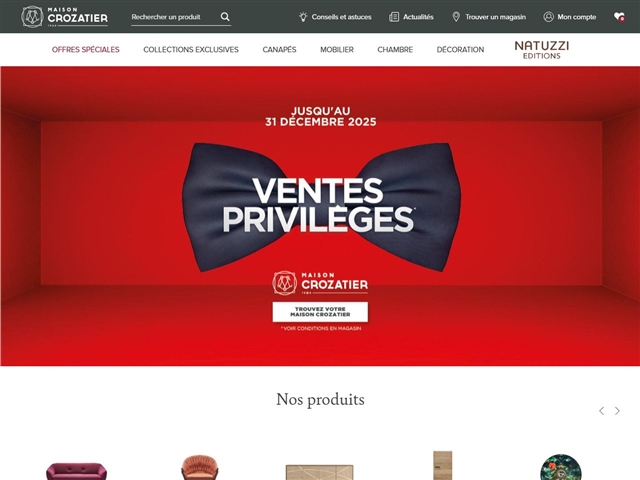The image size is (640, 480).
Task: Click the lightbulb Conseils et astuces icon
Action: 303,17
